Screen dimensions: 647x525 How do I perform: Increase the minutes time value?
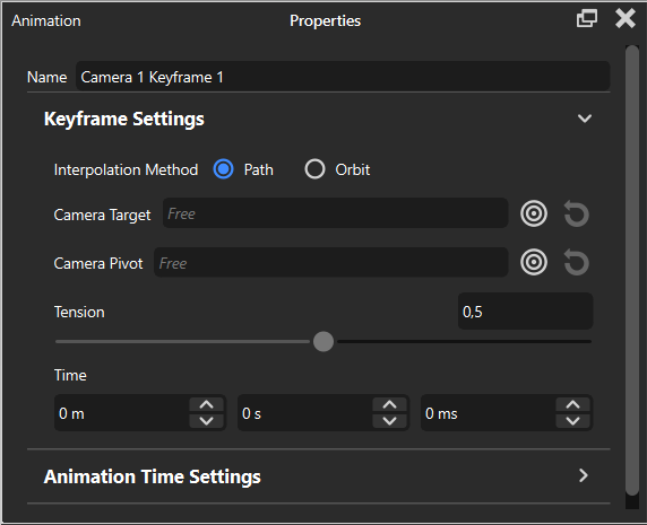click(x=206, y=405)
